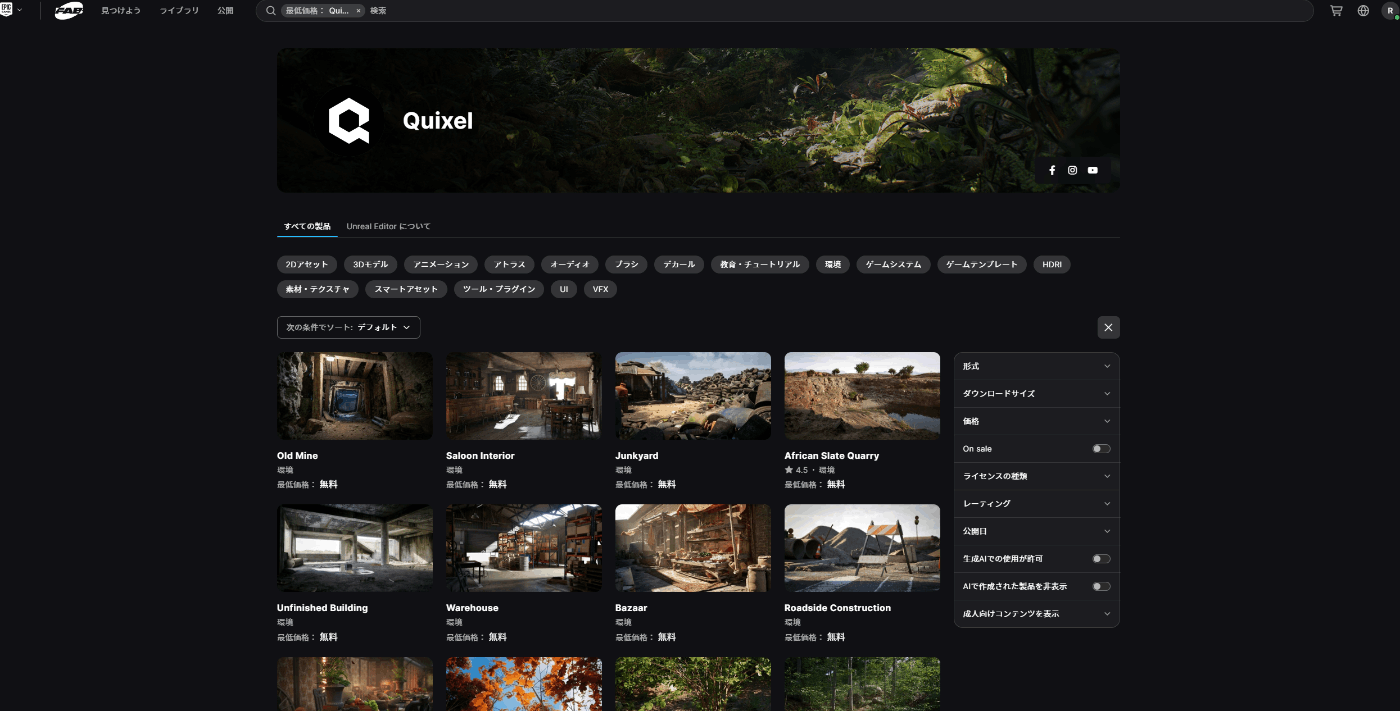Filter by アニメーション category
The width and height of the screenshot is (1400, 711).
point(441,264)
